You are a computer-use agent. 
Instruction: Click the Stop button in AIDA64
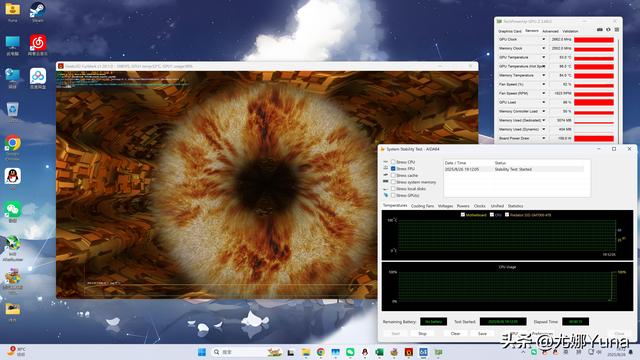pyautogui.click(x=422, y=334)
